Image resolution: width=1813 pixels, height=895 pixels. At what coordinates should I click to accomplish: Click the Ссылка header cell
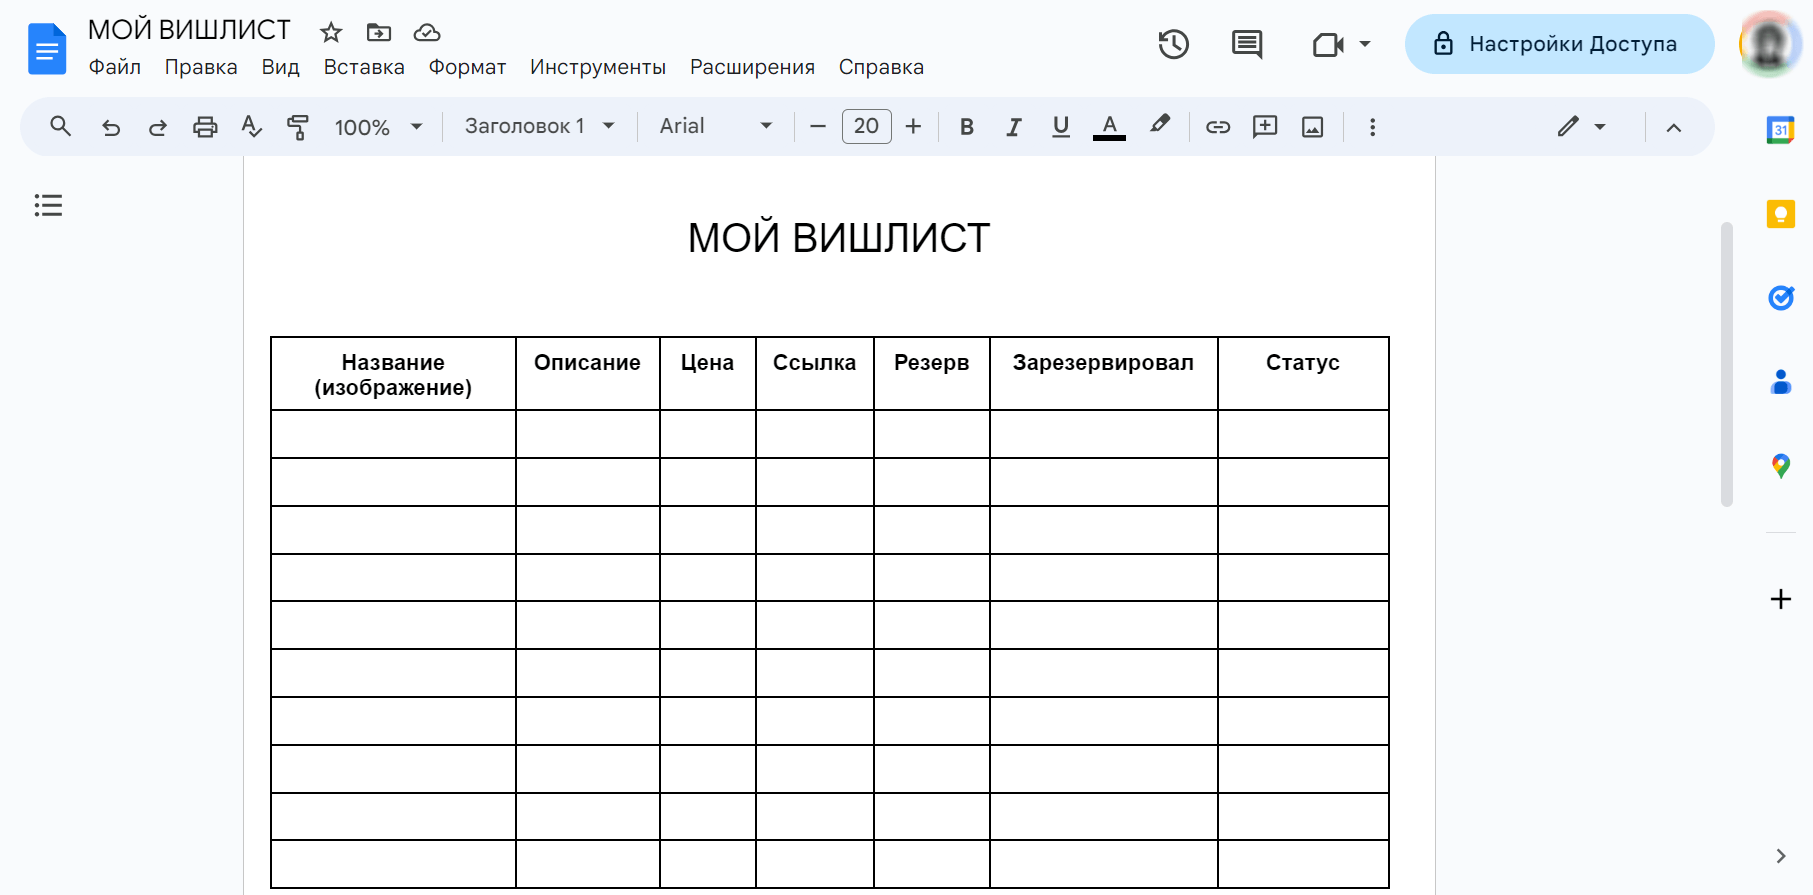815,374
